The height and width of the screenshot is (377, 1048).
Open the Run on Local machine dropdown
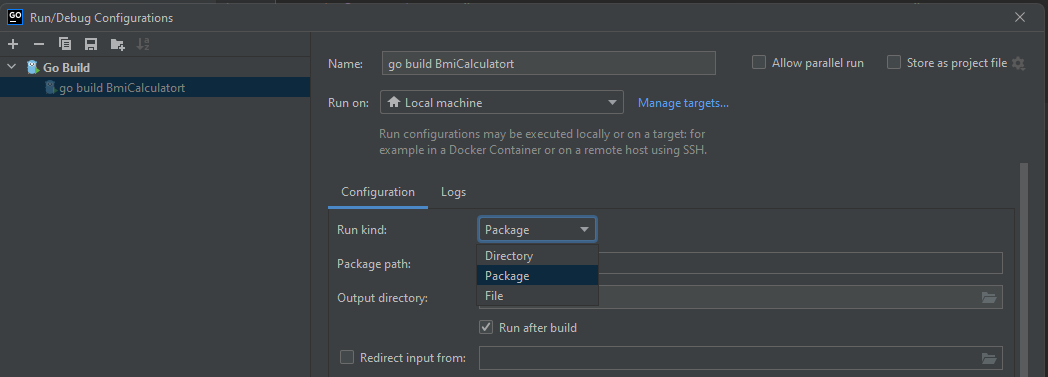coord(501,102)
